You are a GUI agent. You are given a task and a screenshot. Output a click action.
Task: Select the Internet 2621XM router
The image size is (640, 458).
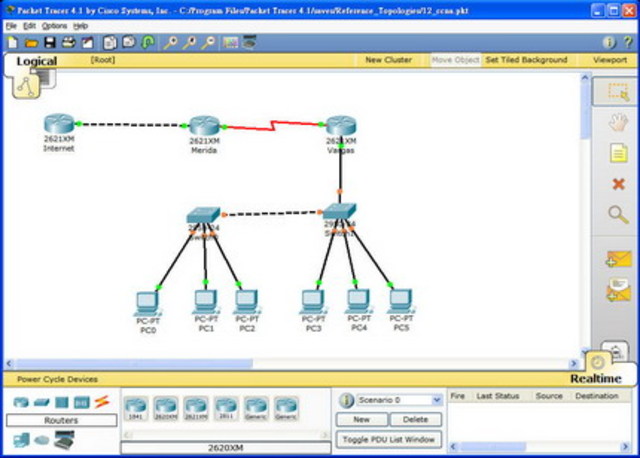pos(59,124)
